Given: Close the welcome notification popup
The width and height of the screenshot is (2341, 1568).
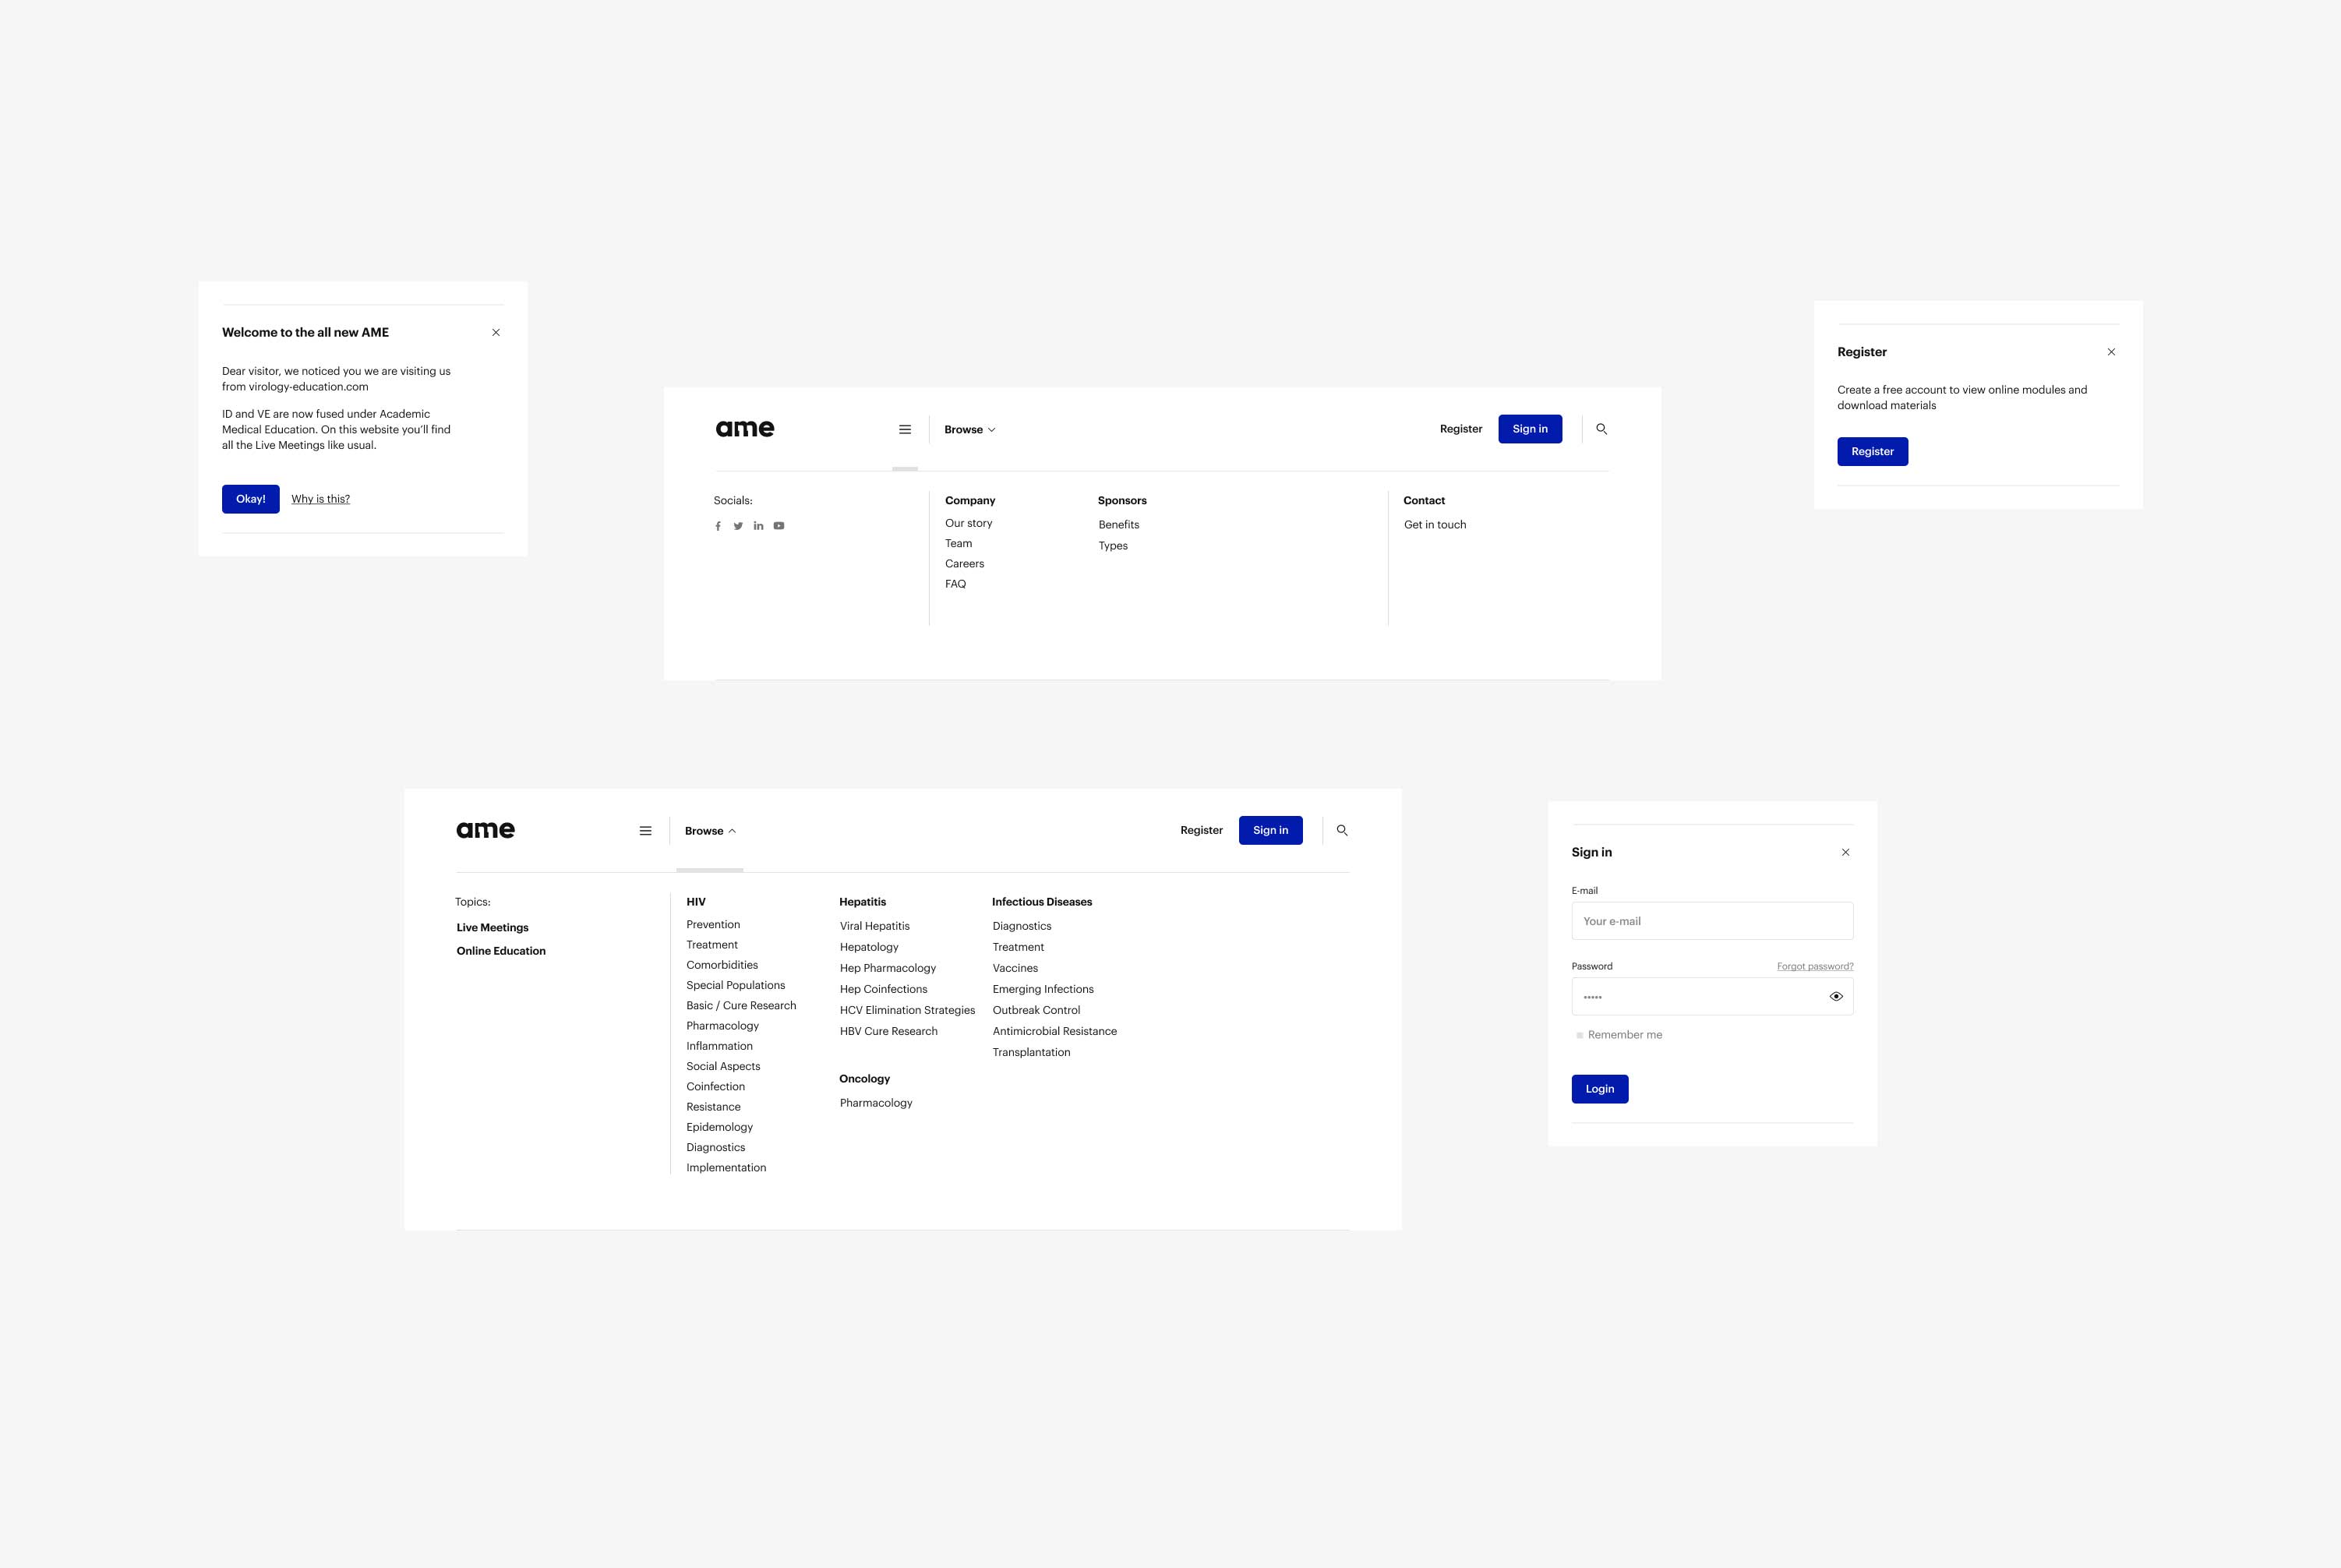Looking at the screenshot, I should pos(497,330).
